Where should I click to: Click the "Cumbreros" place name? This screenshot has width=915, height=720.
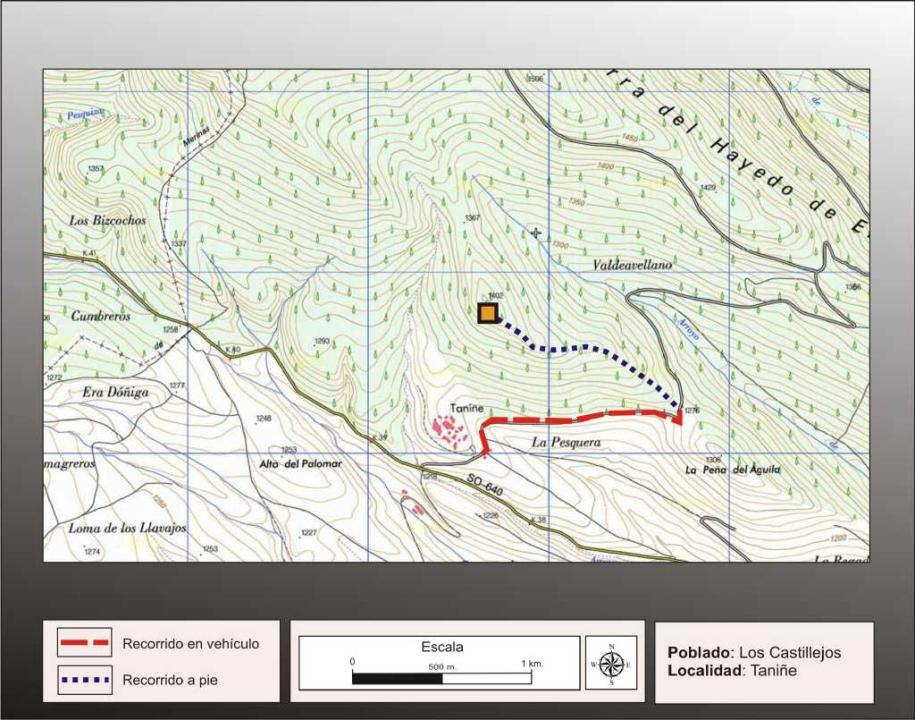(x=101, y=316)
